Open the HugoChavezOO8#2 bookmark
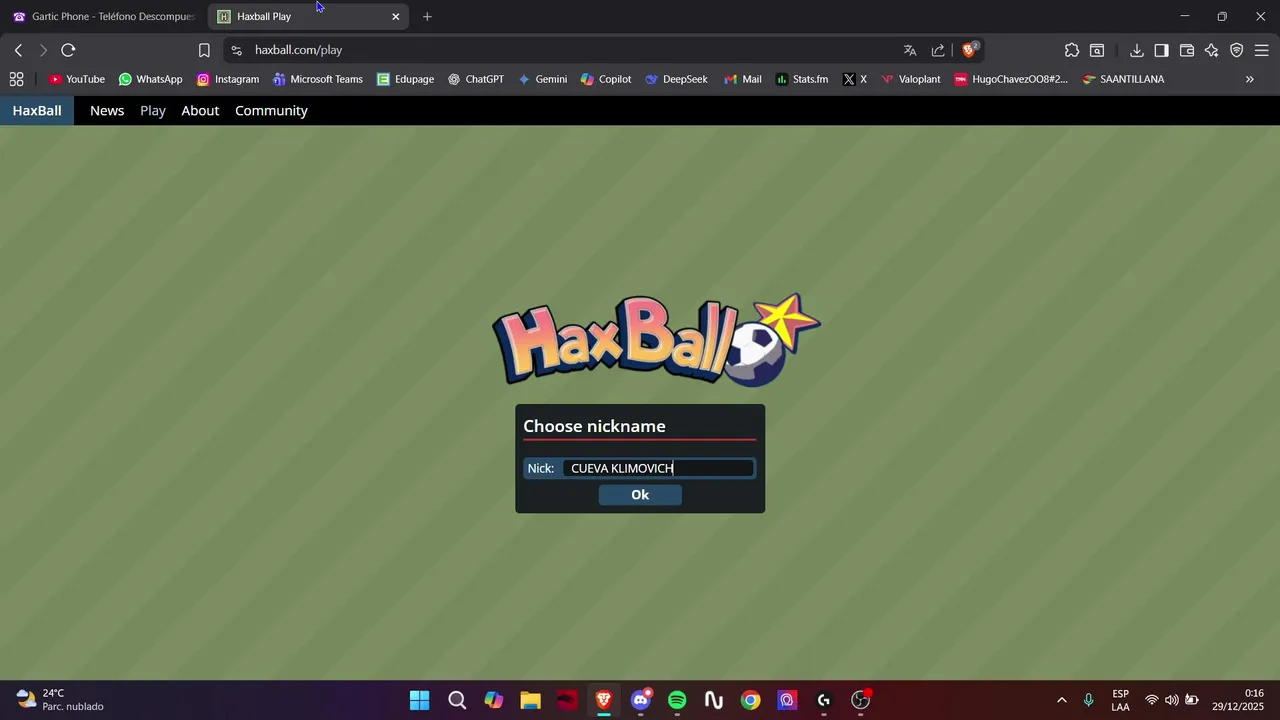The width and height of the screenshot is (1280, 720). coord(1011,79)
